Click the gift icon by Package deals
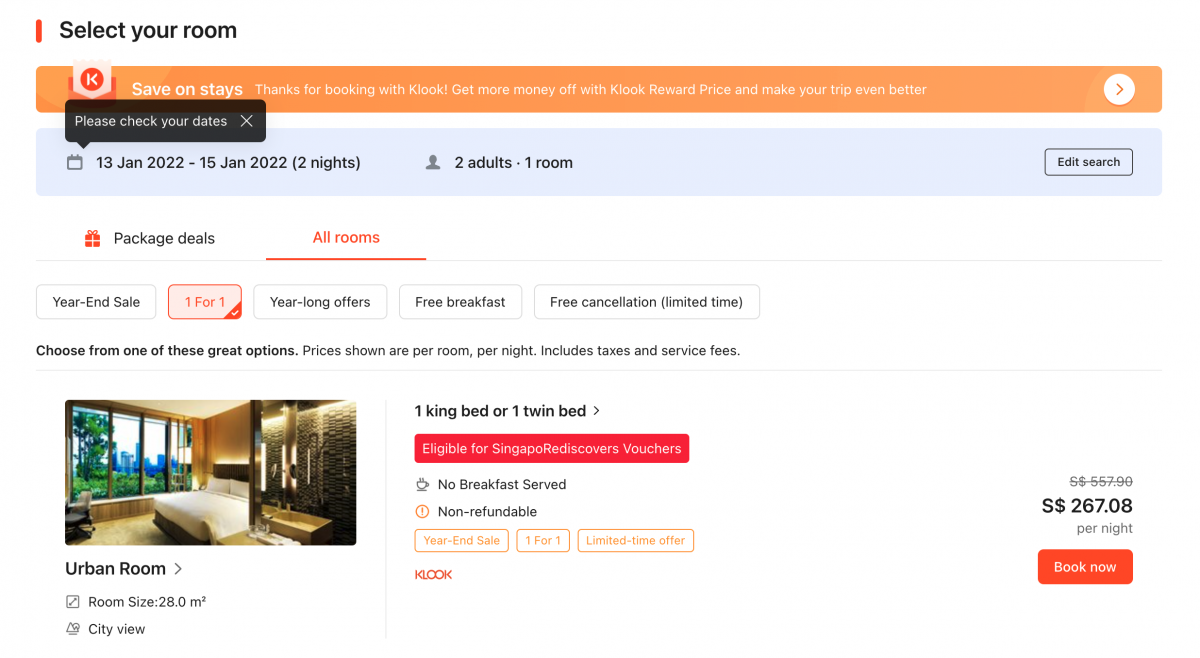 (93, 238)
